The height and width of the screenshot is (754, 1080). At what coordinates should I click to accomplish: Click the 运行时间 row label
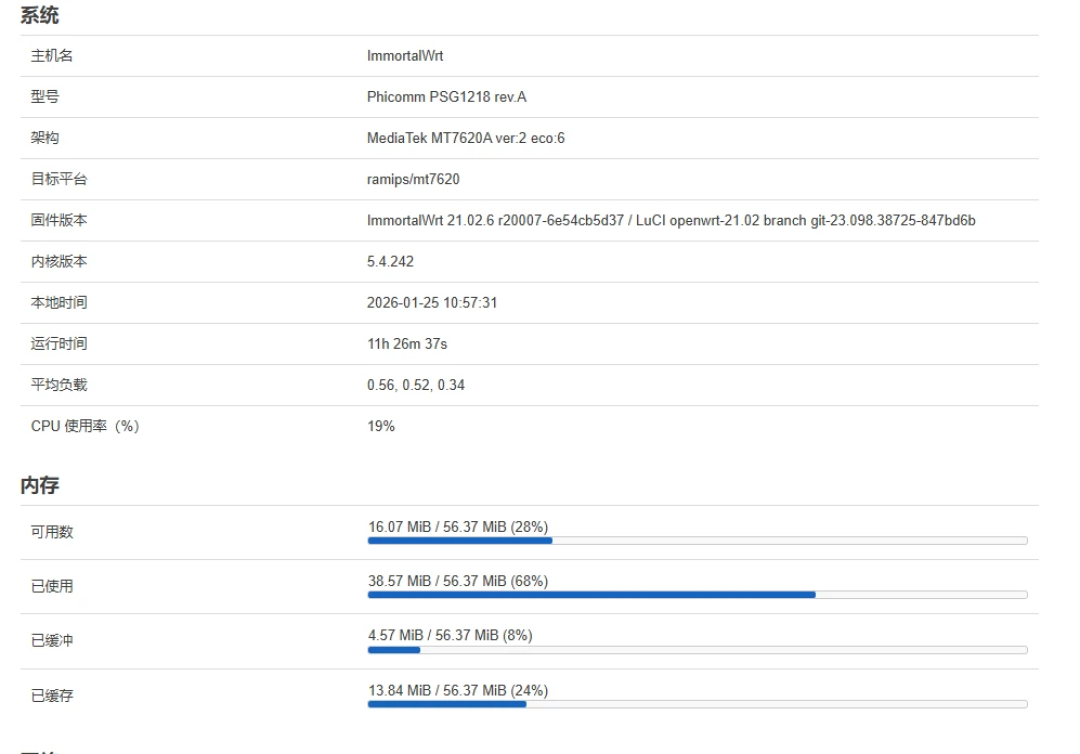59,344
